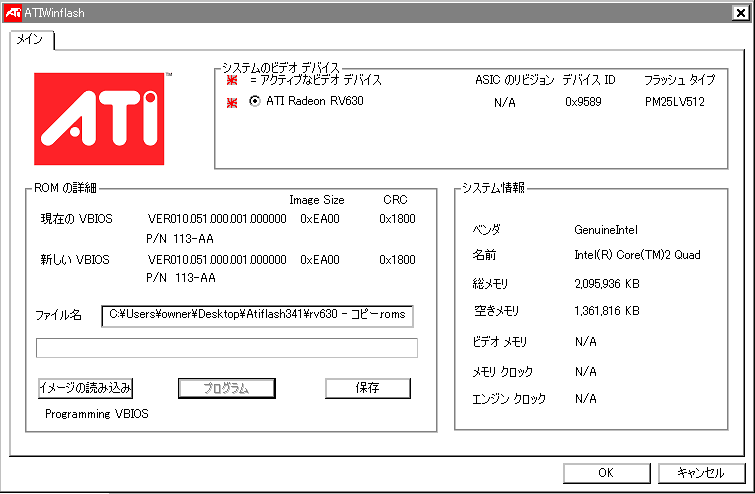Click the GenuineIntel vendor value

pyautogui.click(x=606, y=230)
